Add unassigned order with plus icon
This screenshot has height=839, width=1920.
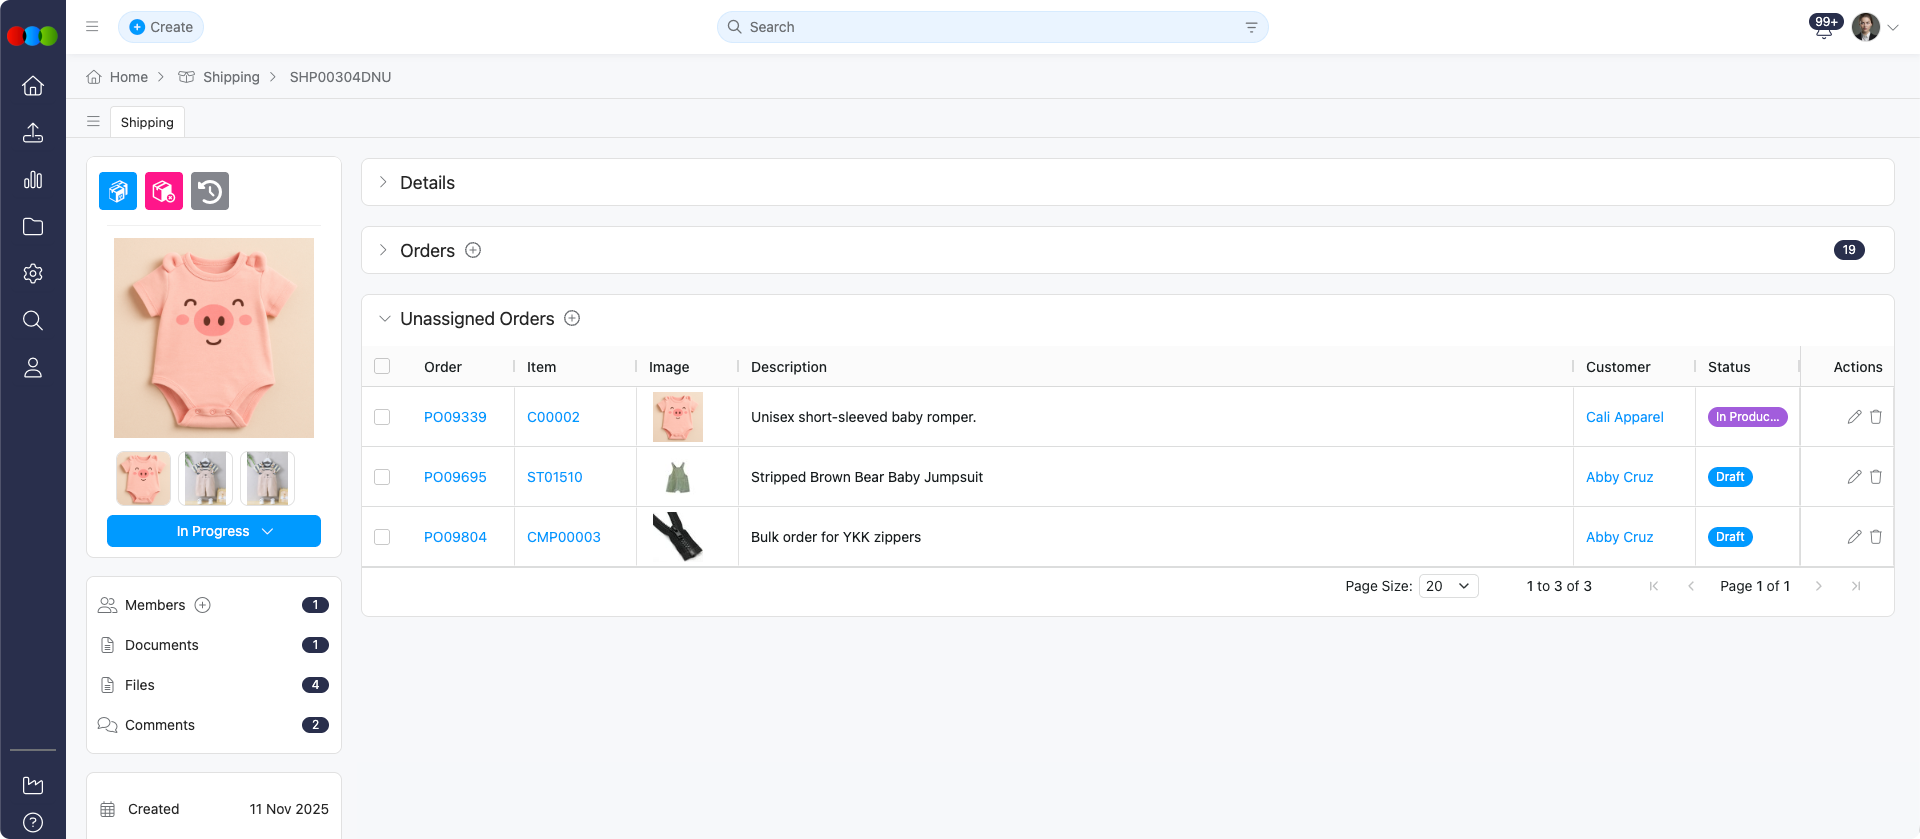pyautogui.click(x=572, y=318)
